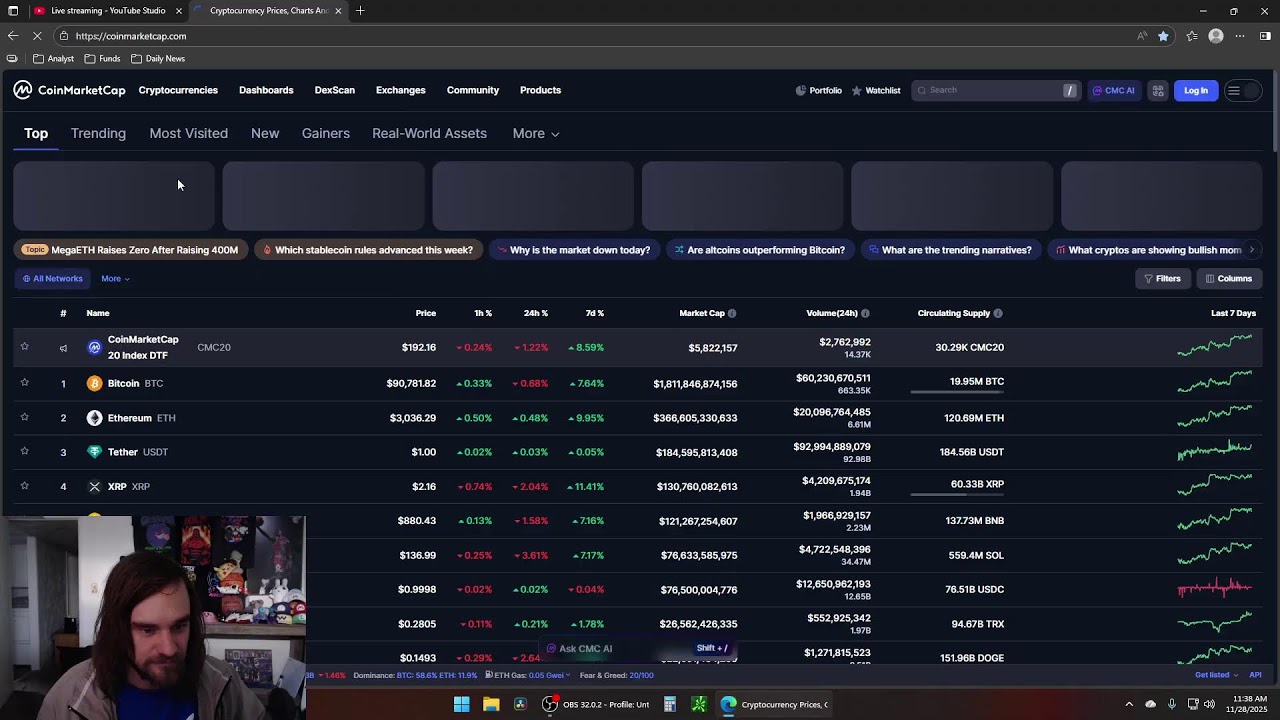The image size is (1280, 720).
Task: Open the Portfolio page
Action: coord(819,90)
